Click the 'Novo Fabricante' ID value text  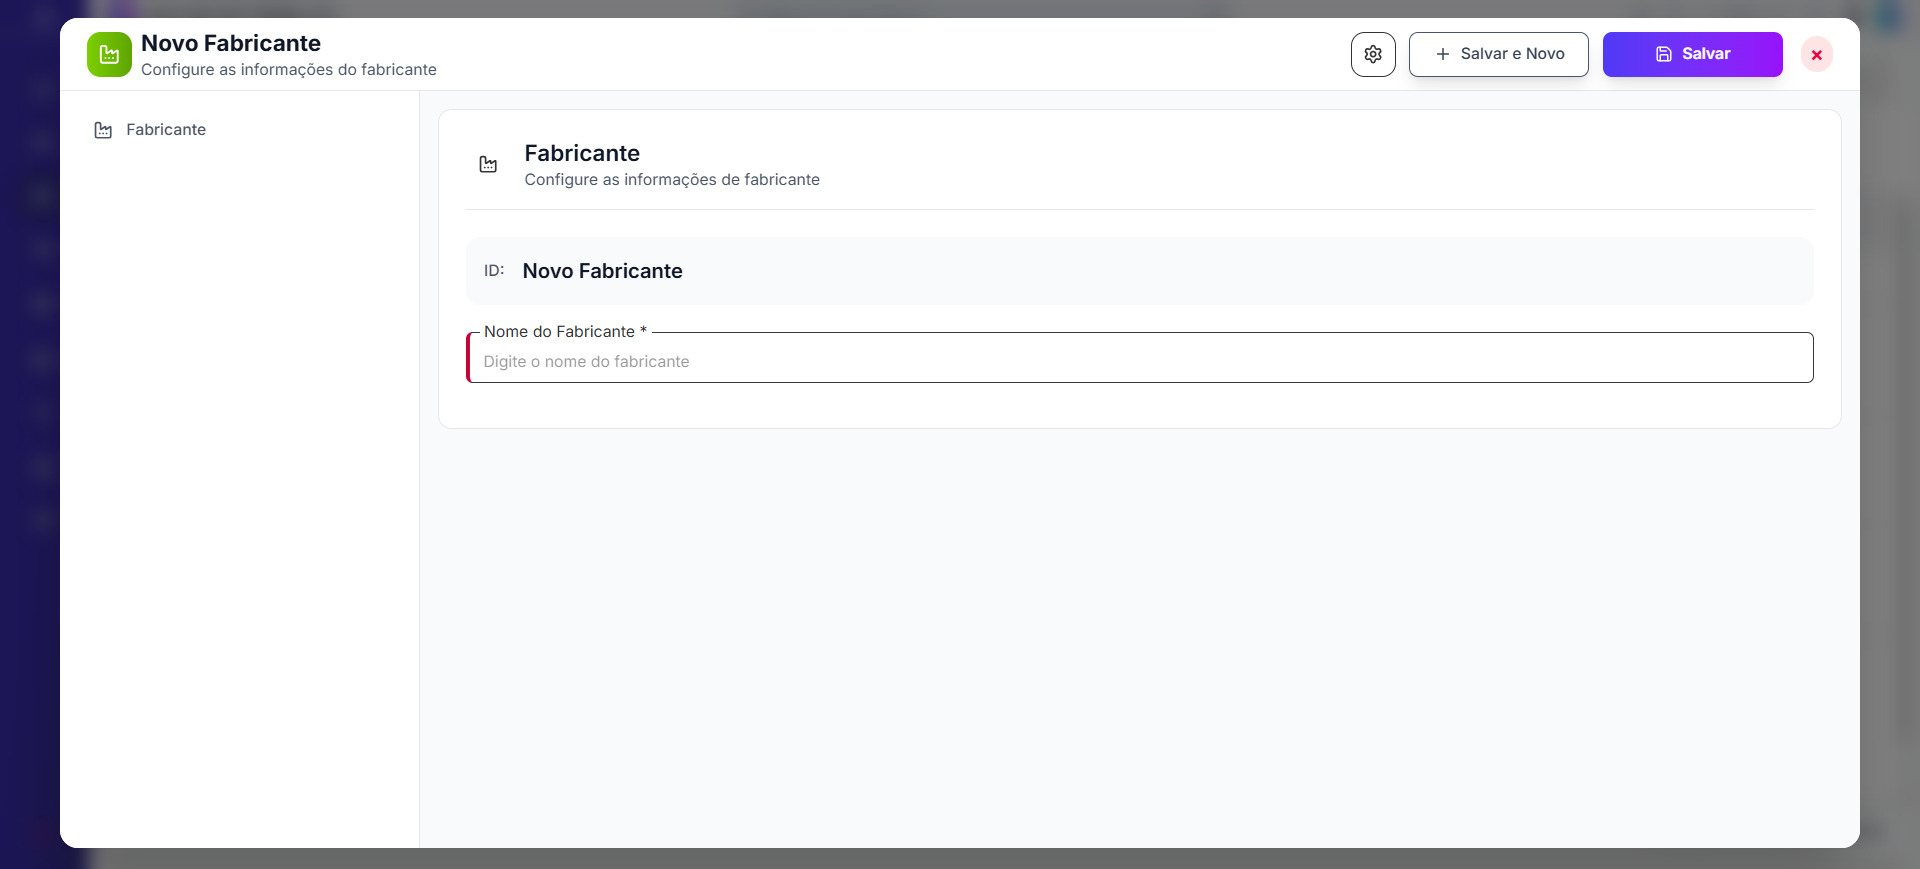pos(602,271)
